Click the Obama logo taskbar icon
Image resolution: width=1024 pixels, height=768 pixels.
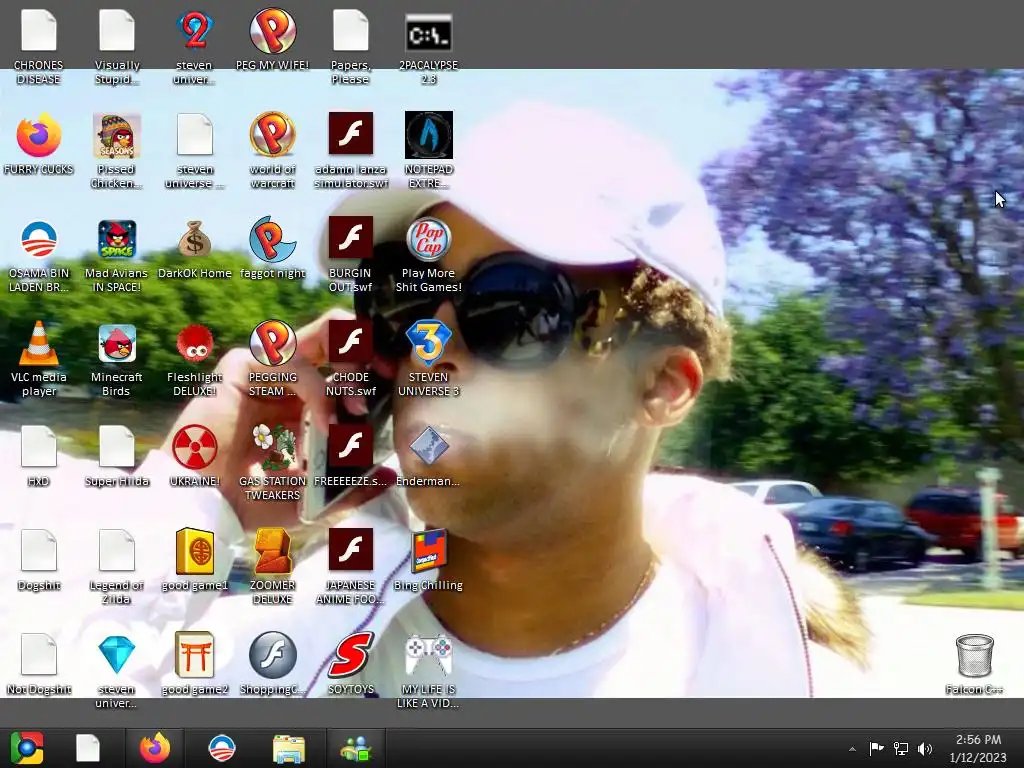(221, 748)
